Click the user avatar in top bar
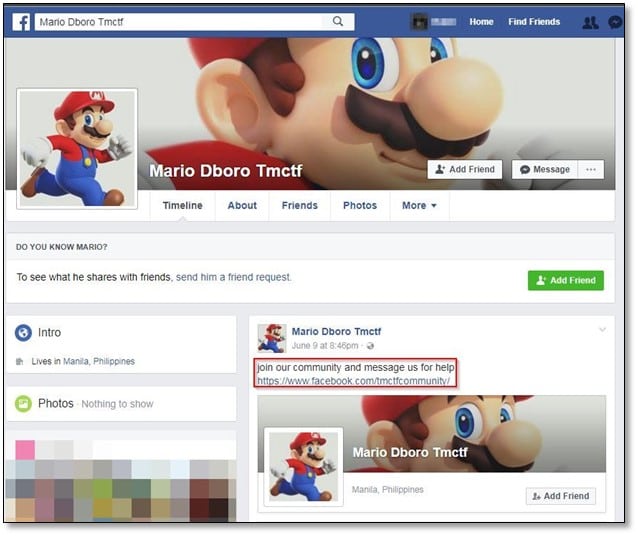Viewport: 638px width, 536px height. 420,21
